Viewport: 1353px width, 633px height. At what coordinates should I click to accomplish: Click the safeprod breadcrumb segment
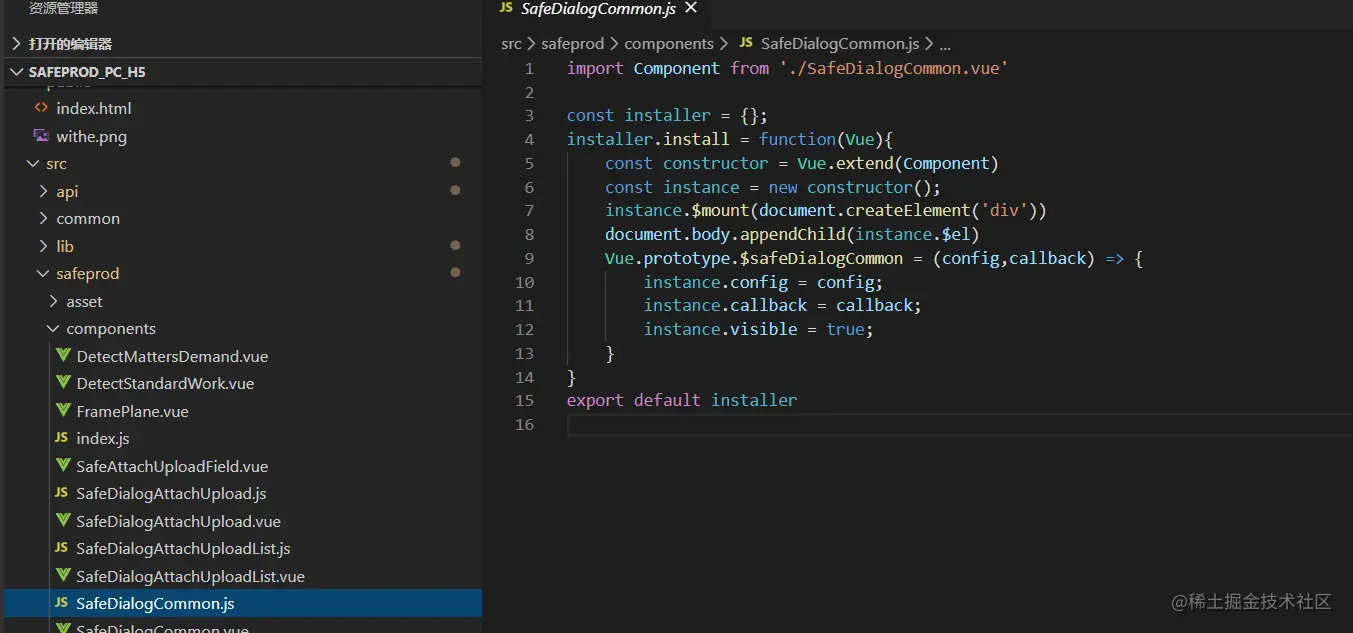[x=573, y=44]
